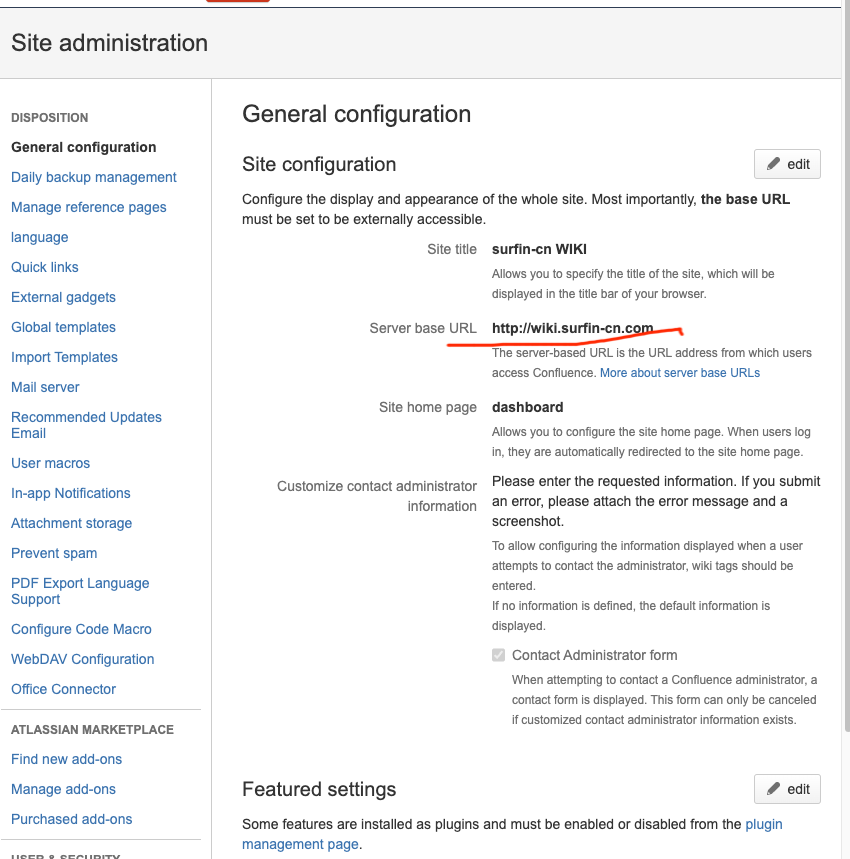Viewport: 850px width, 859px height.
Task: Open Attachment storage settings
Action: tap(72, 523)
